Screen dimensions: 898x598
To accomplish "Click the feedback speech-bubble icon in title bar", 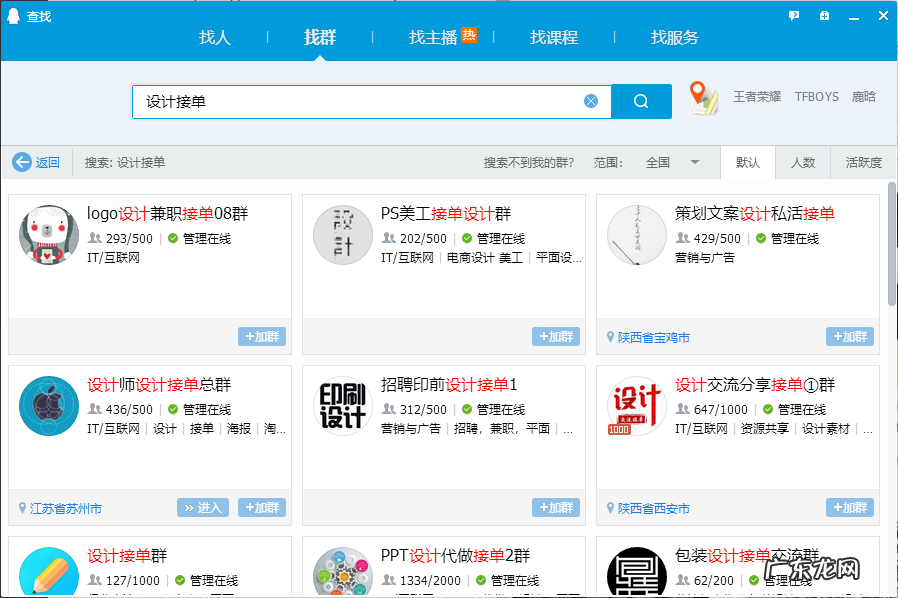I will 793,15.
